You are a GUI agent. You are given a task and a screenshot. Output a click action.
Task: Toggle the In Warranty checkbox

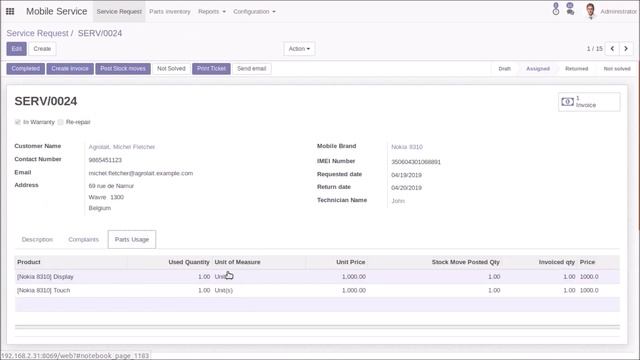pos(18,122)
